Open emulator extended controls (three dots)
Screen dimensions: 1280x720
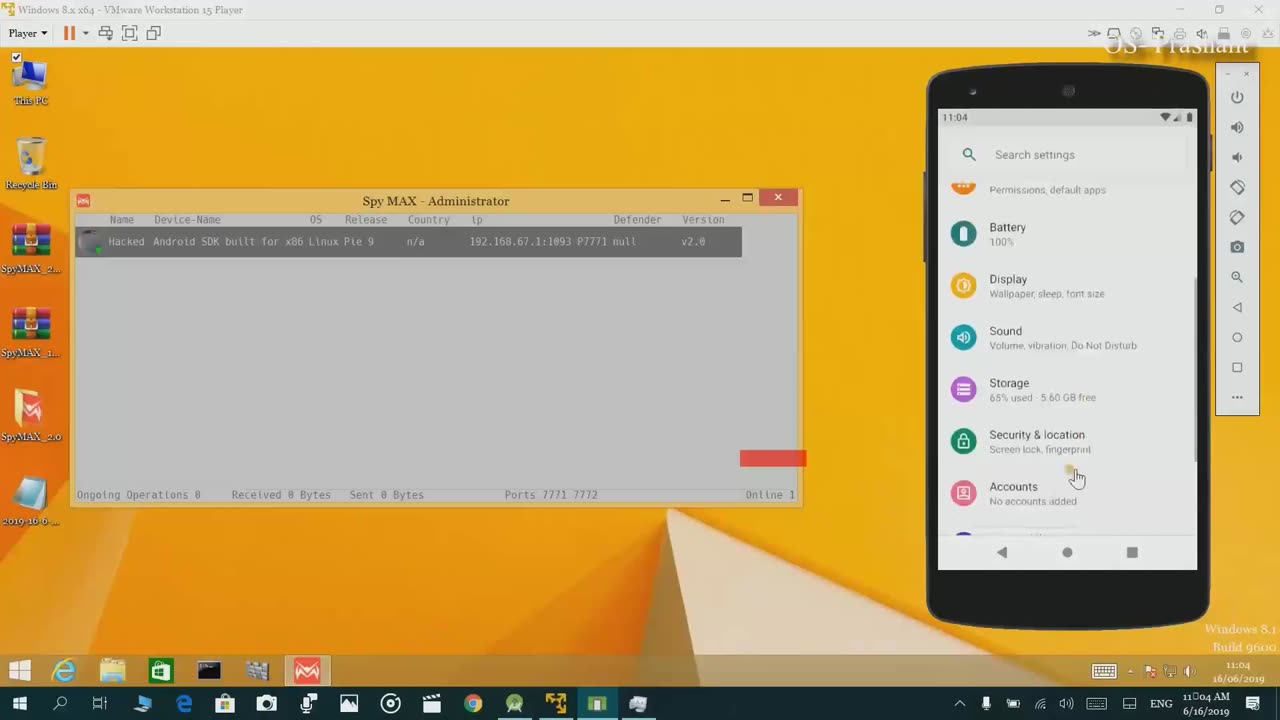pyautogui.click(x=1237, y=397)
